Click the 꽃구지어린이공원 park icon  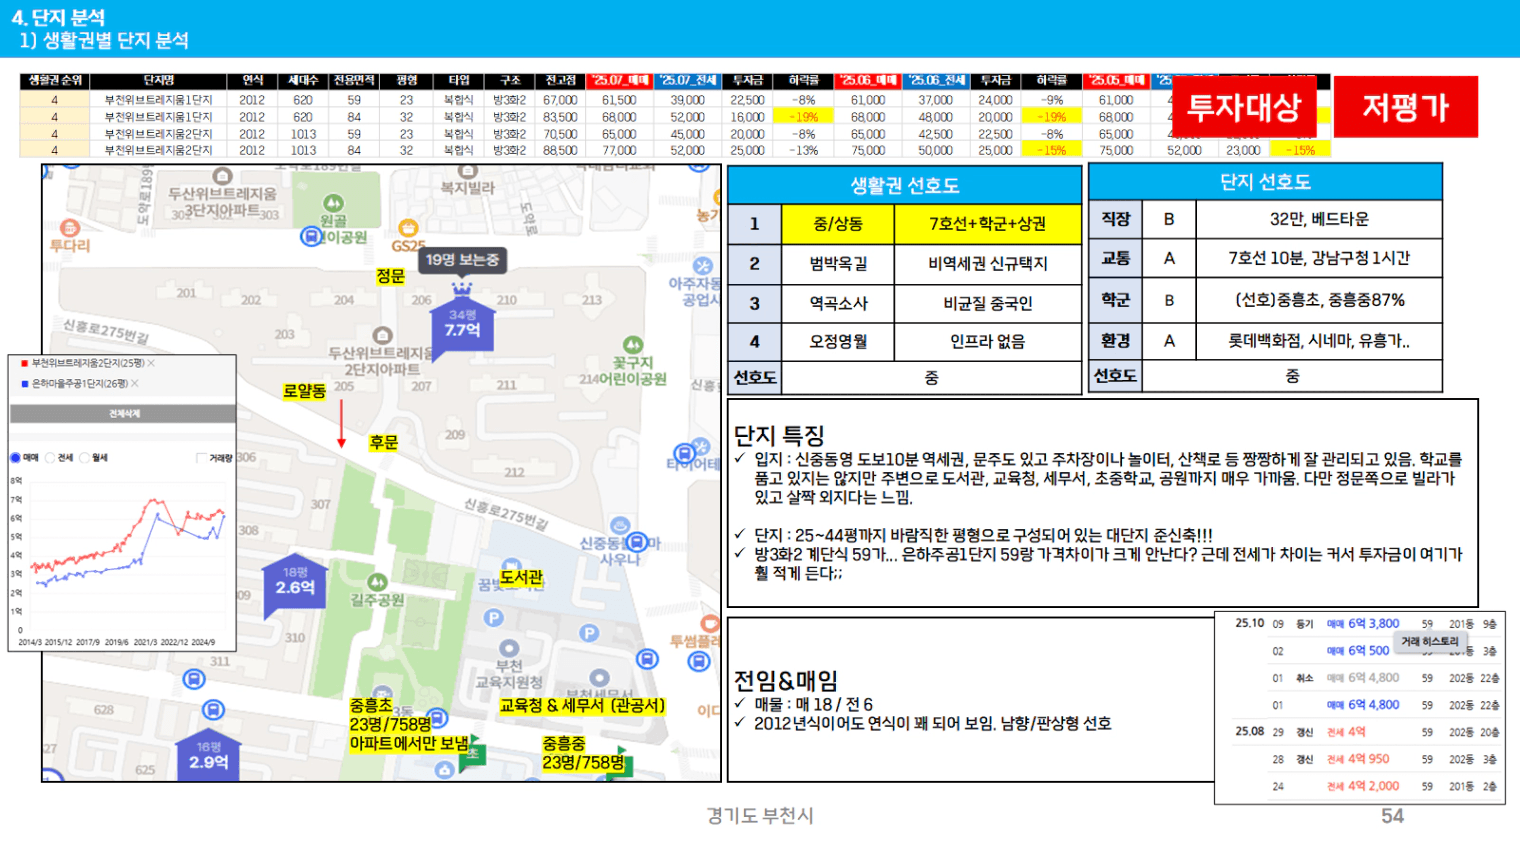(632, 345)
